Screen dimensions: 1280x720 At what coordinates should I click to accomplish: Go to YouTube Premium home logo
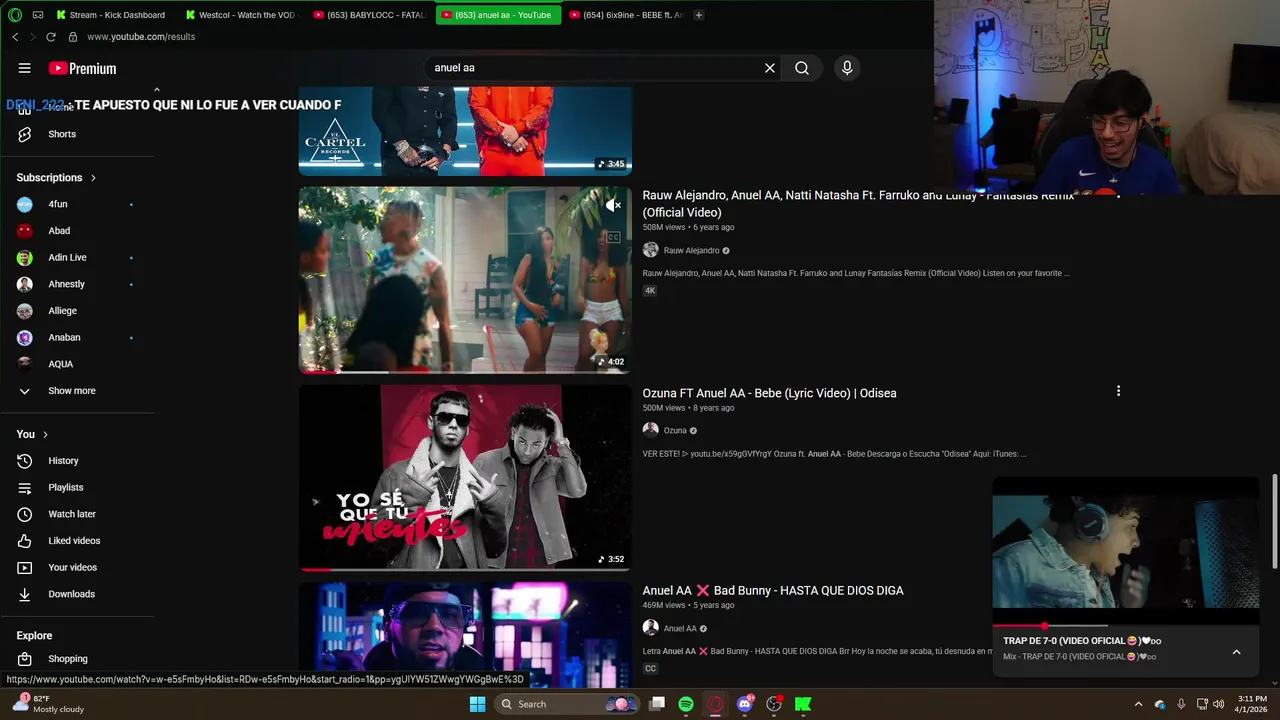point(82,68)
